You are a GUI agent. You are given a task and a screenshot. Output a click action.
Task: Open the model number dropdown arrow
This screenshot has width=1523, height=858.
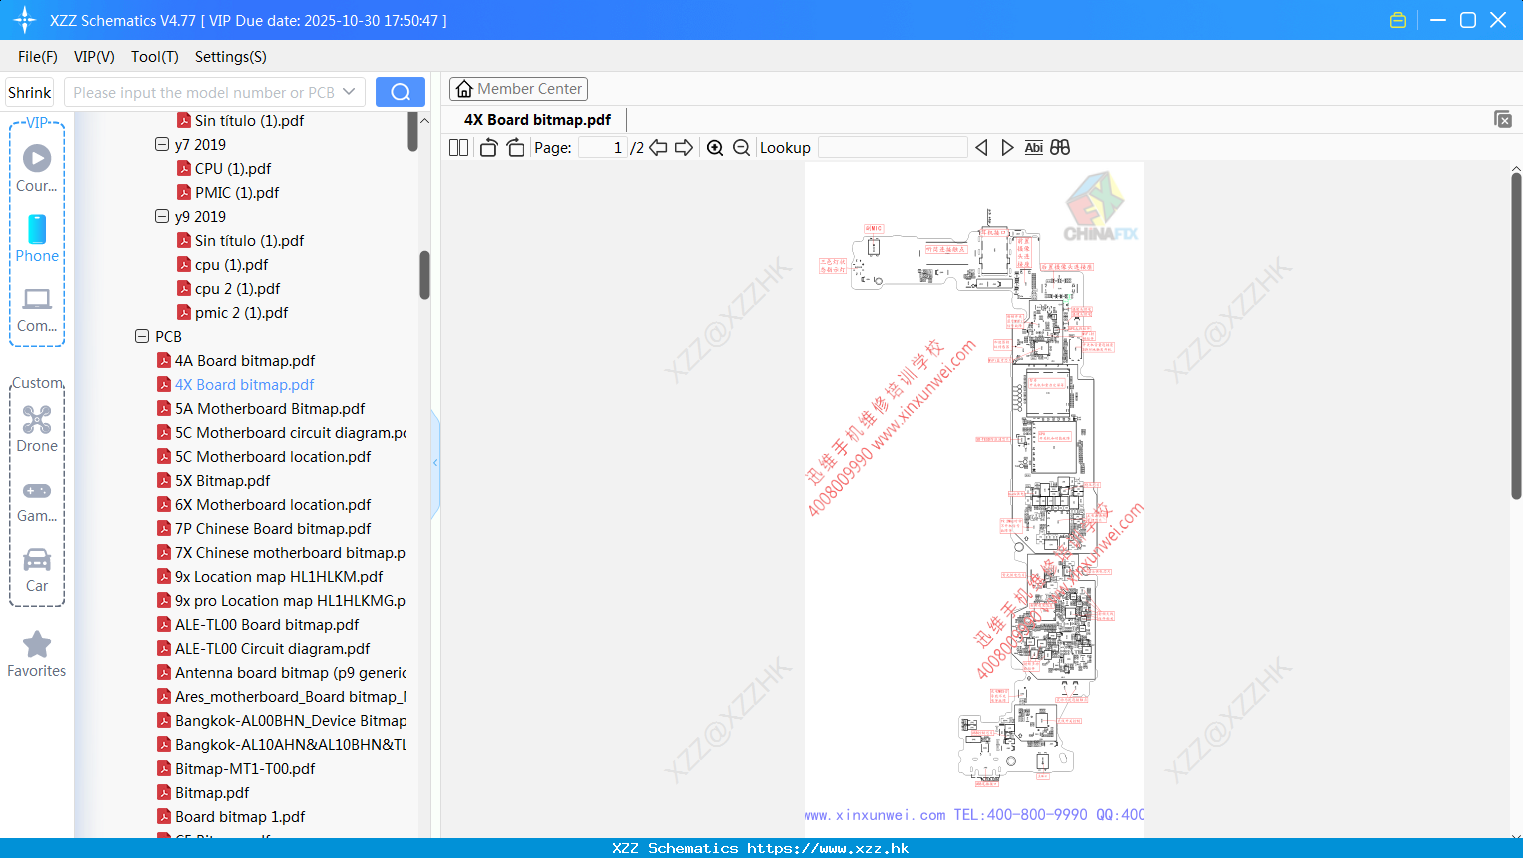(x=349, y=92)
